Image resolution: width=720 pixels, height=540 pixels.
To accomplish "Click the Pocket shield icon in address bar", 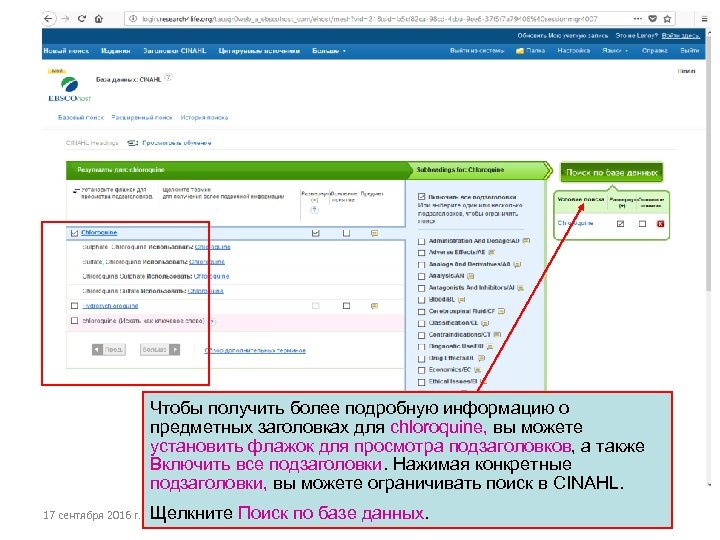I will tap(652, 19).
